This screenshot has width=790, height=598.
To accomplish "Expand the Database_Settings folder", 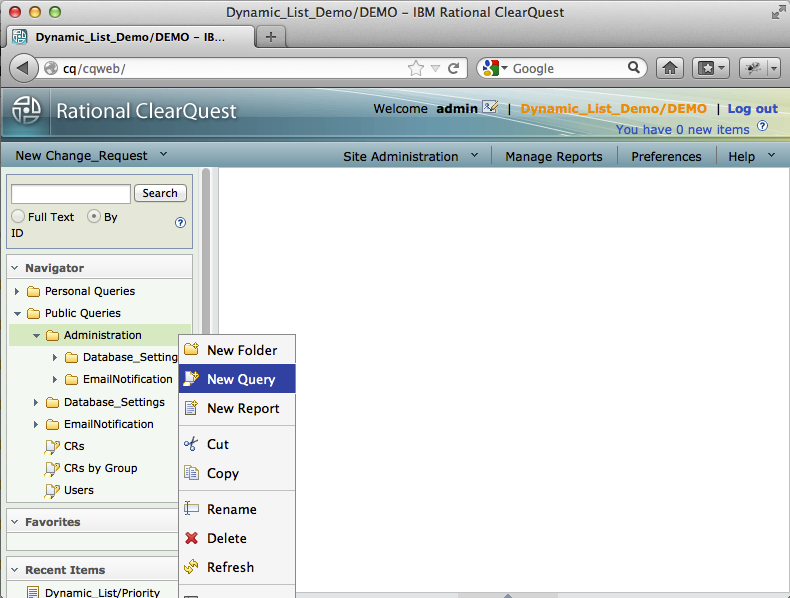I will coord(36,402).
